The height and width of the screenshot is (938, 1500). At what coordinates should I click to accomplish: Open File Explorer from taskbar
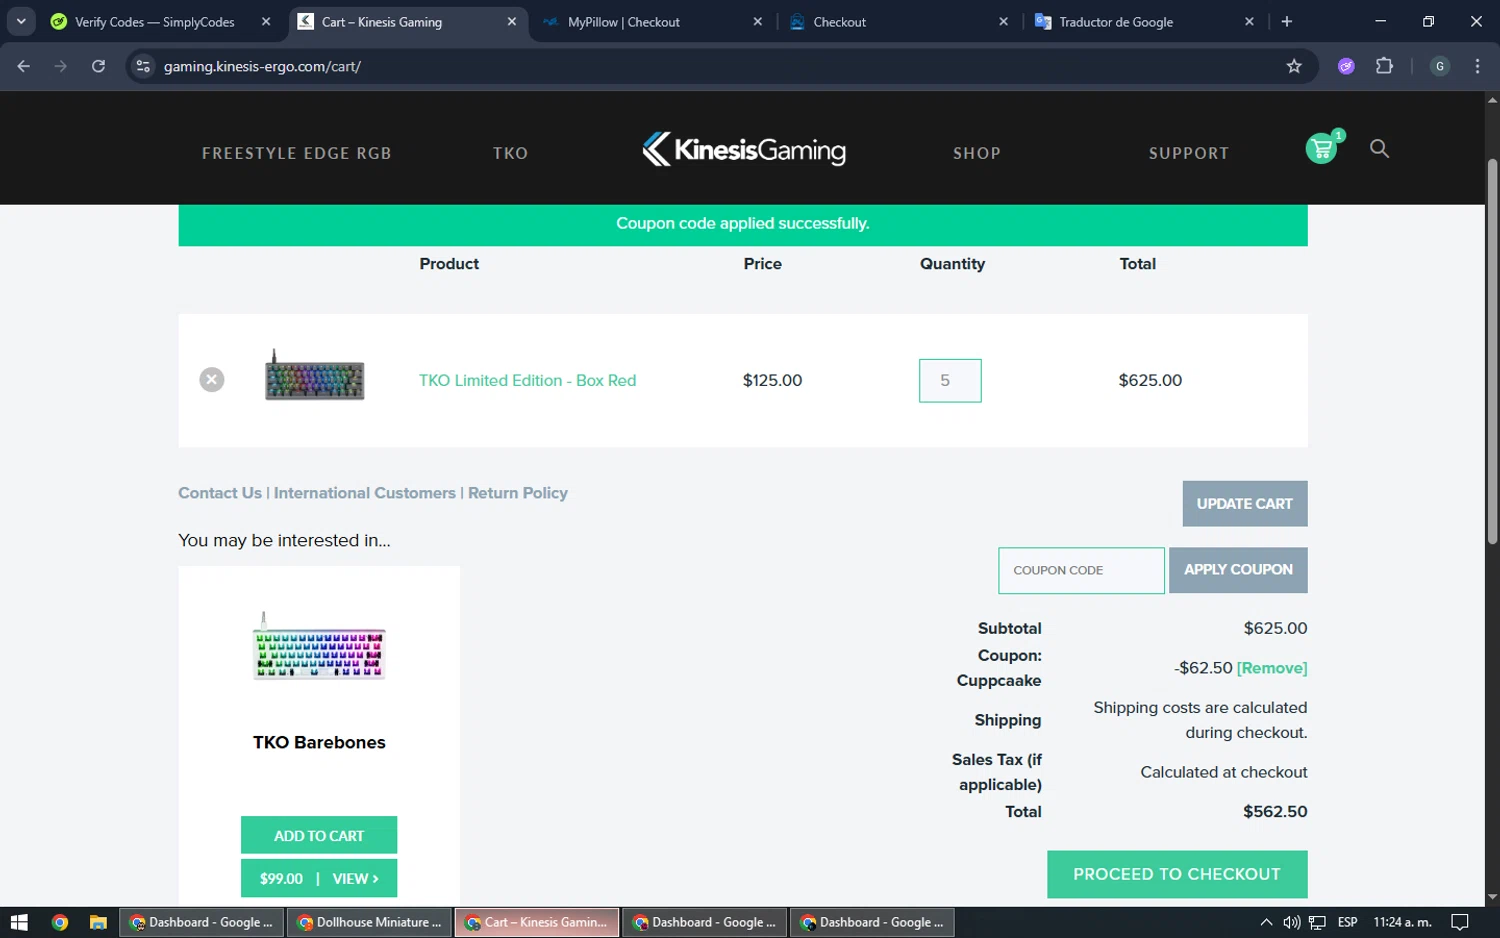98,922
